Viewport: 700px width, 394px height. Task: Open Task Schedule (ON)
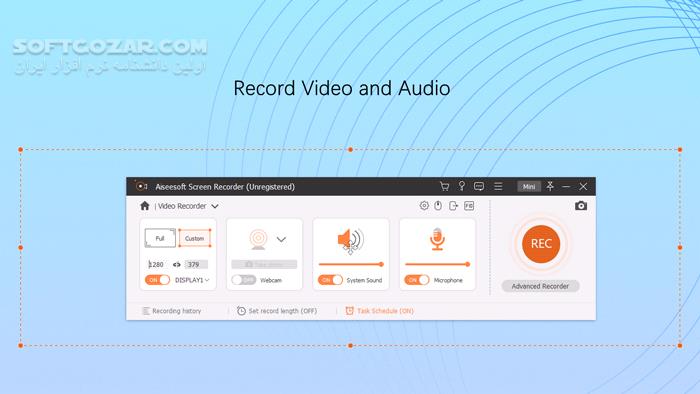tap(379, 311)
